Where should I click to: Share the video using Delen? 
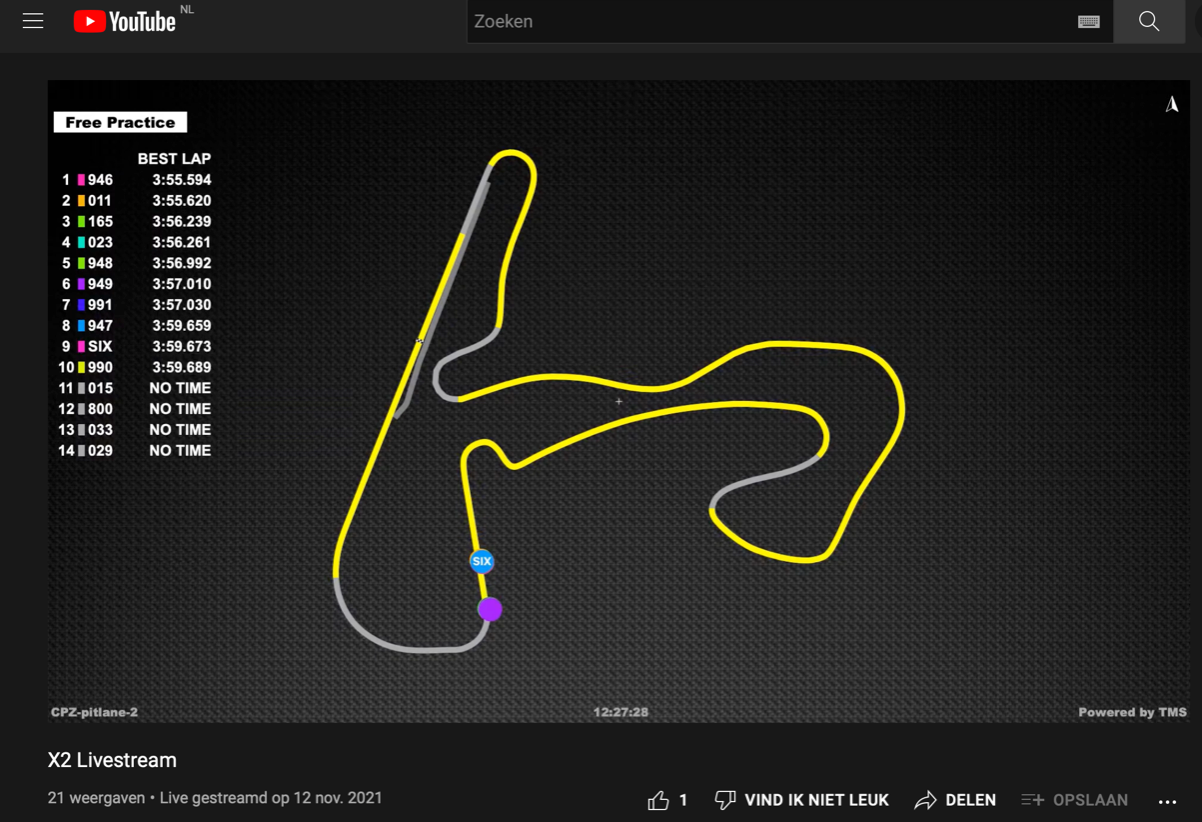955,800
